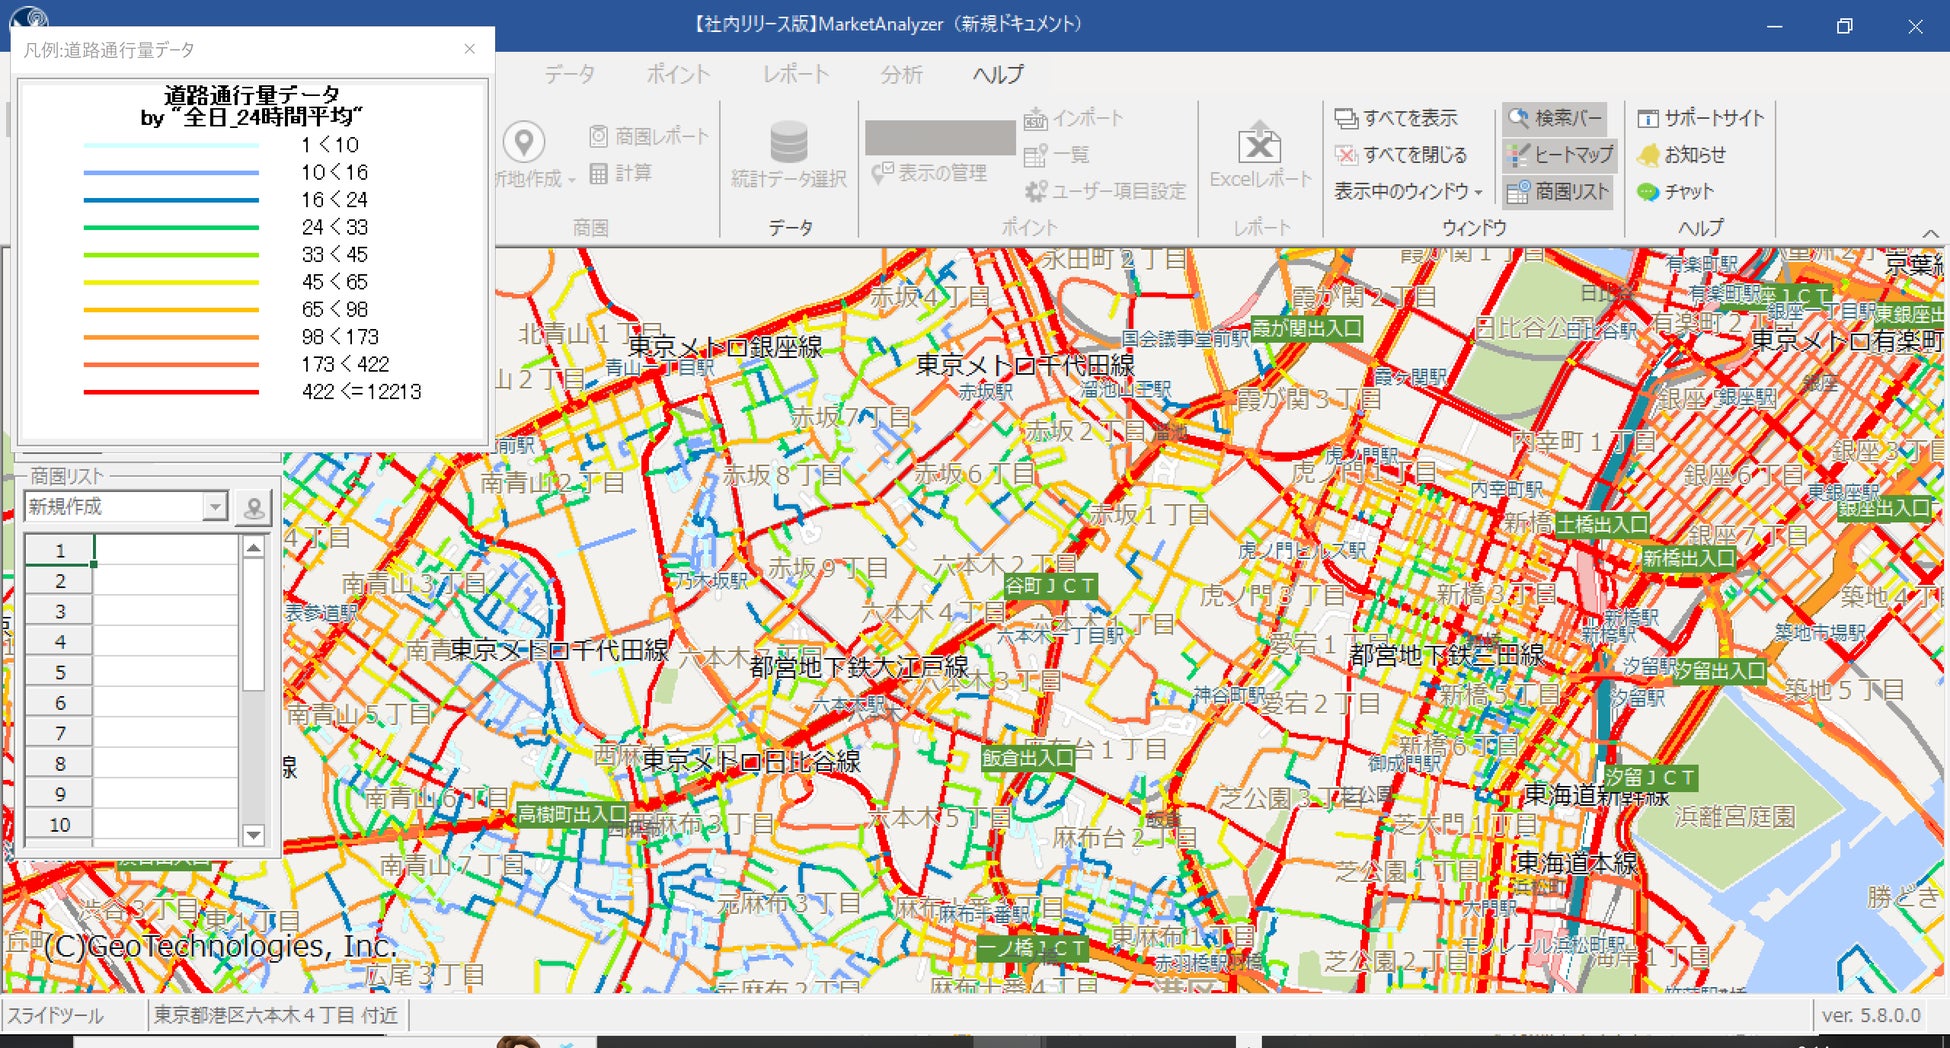Click the empty cell in row 7
The height and width of the screenshot is (1048, 1950).
click(166, 733)
